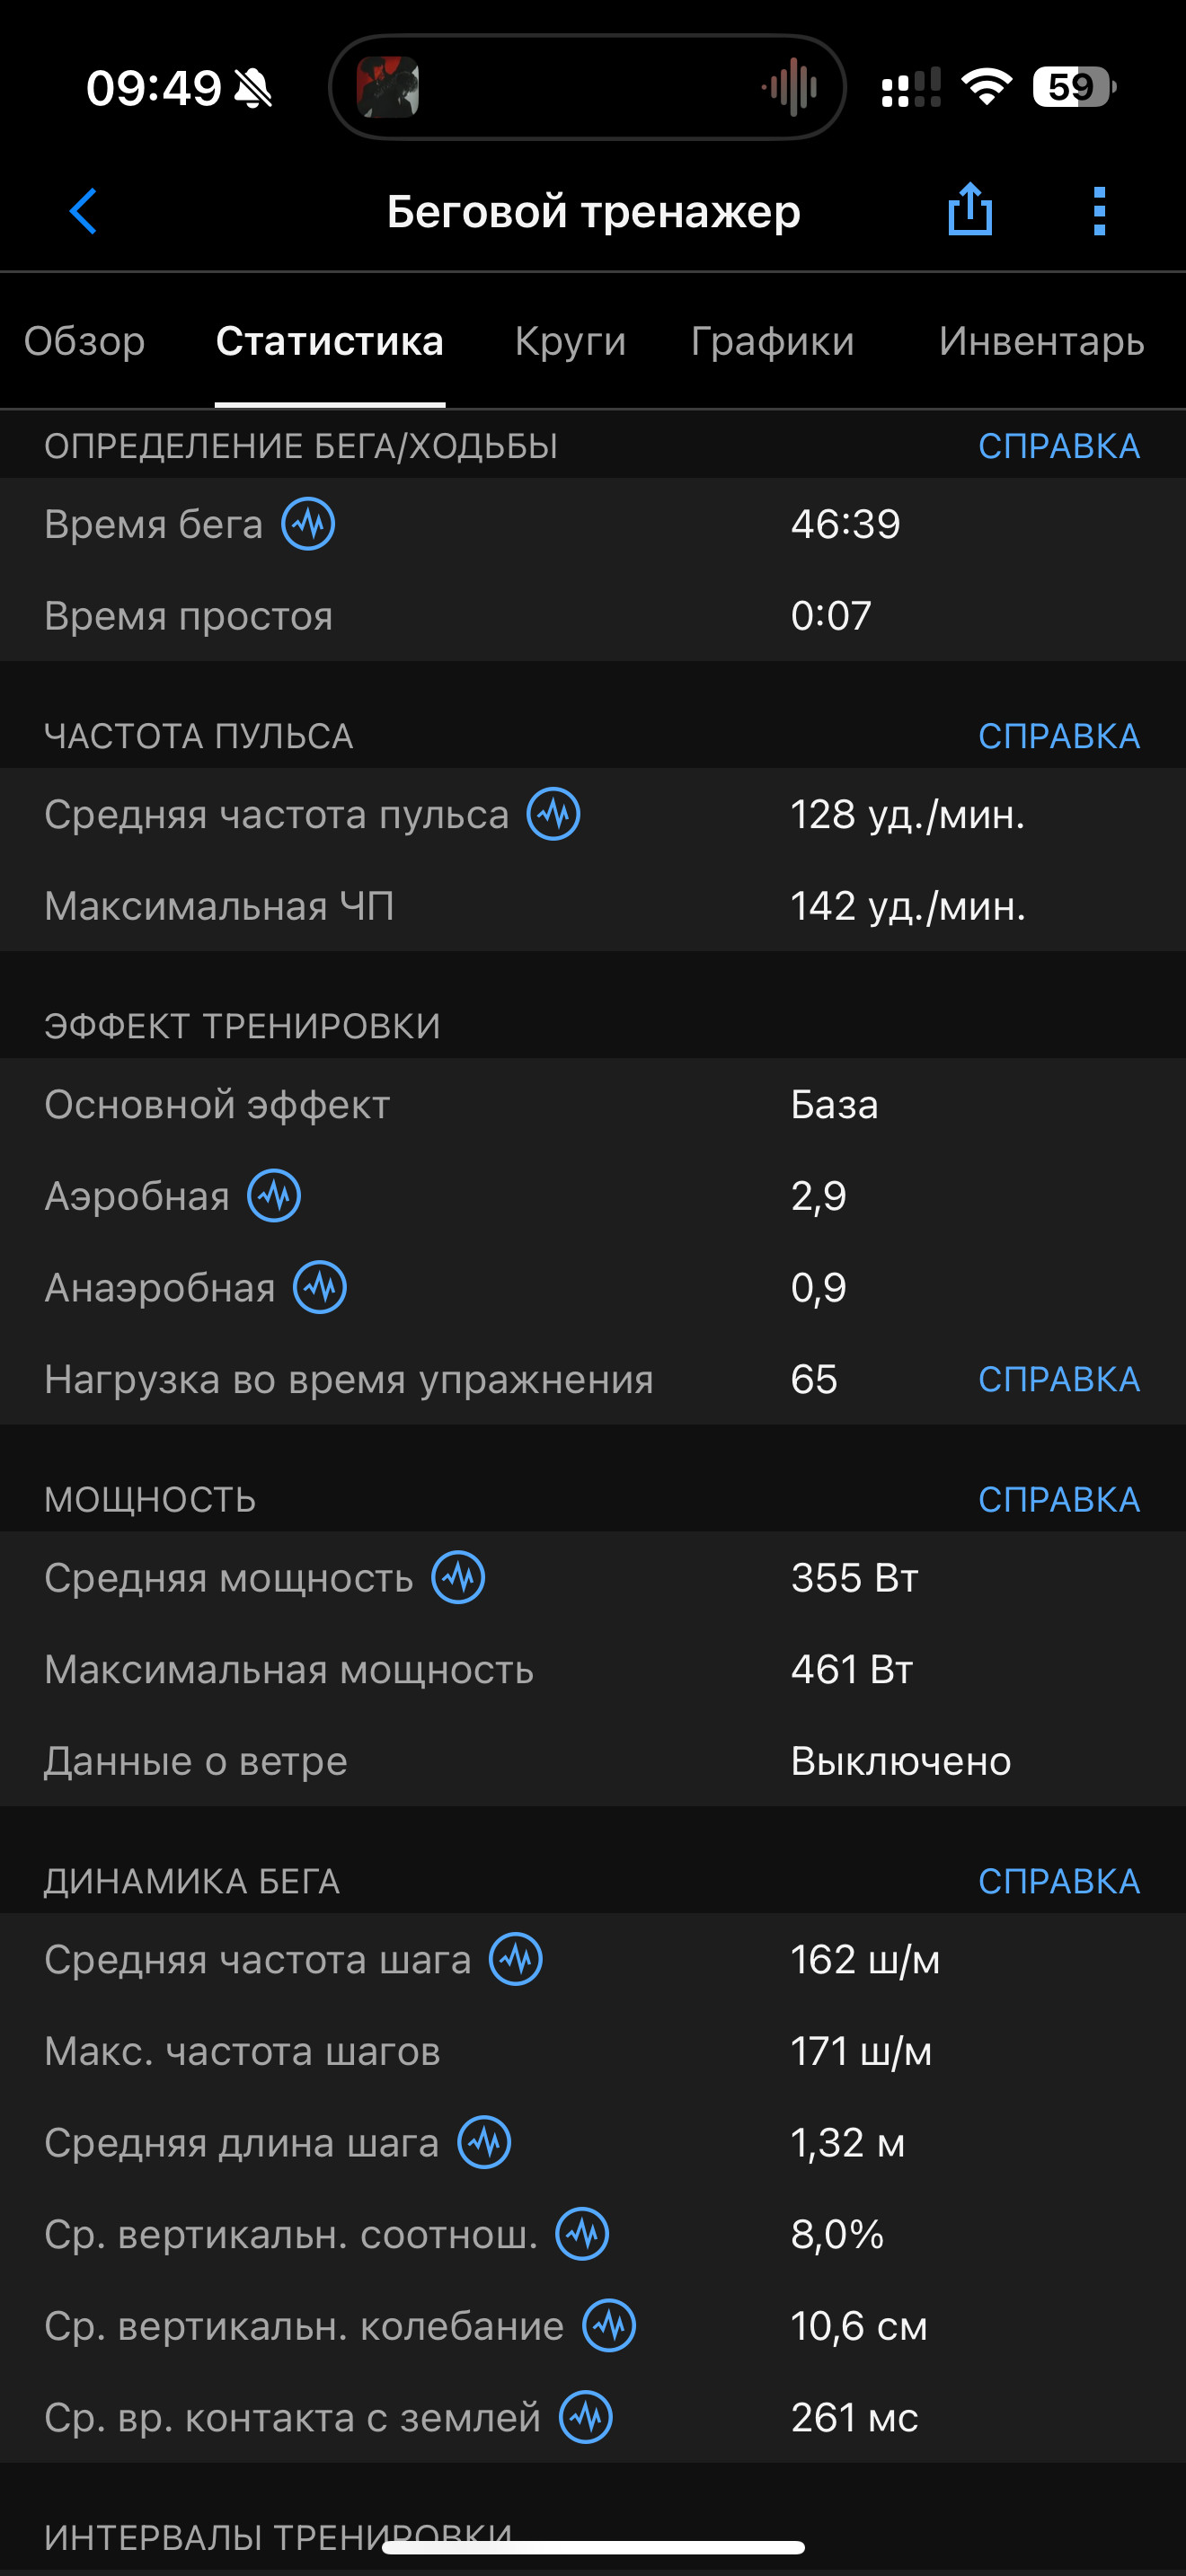Switch to the Круги tab
1186x2576 pixels.
[570, 342]
